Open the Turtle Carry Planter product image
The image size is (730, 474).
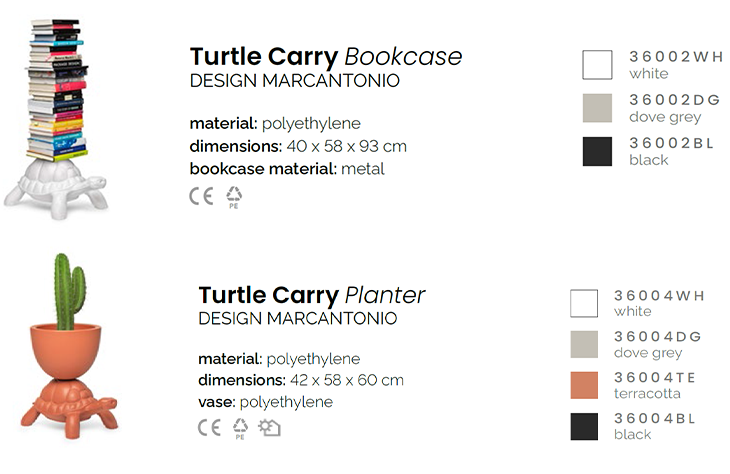pyautogui.click(x=69, y=346)
